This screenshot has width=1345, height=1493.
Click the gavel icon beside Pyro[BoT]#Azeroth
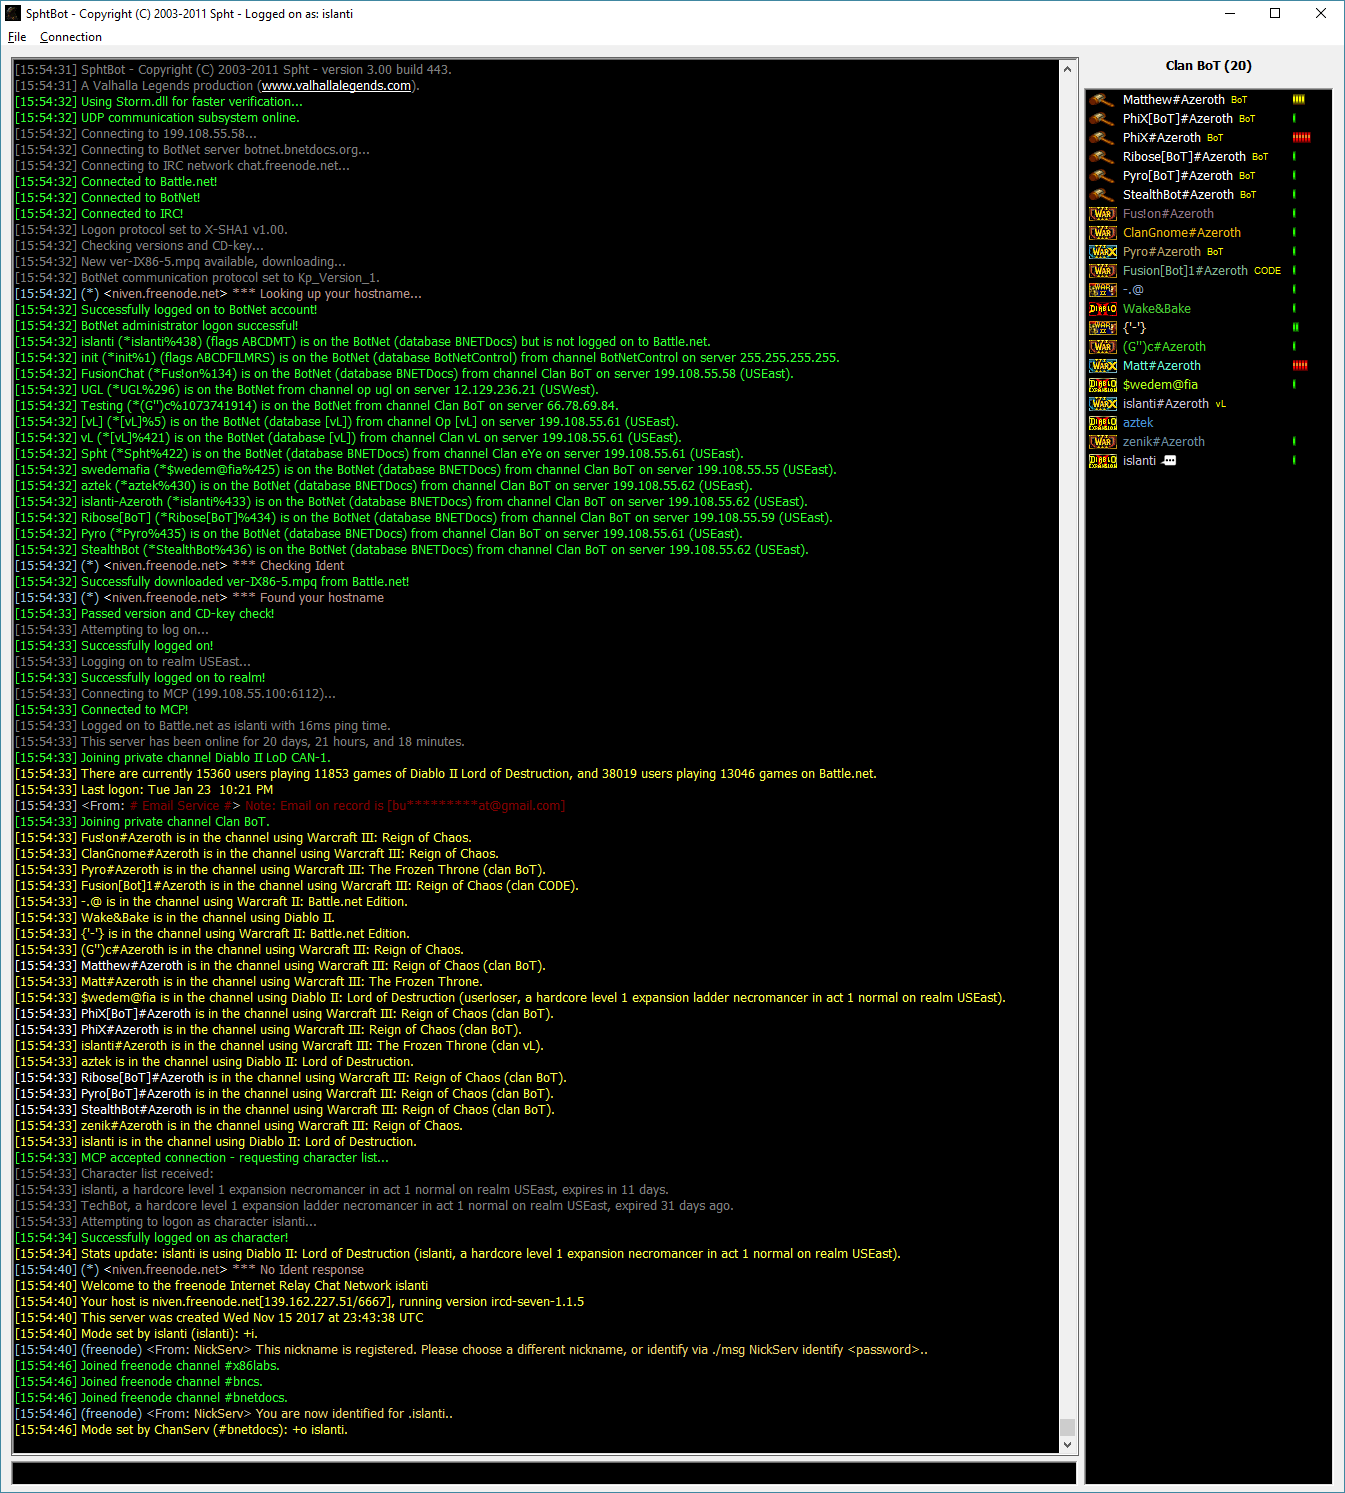pos(1102,176)
